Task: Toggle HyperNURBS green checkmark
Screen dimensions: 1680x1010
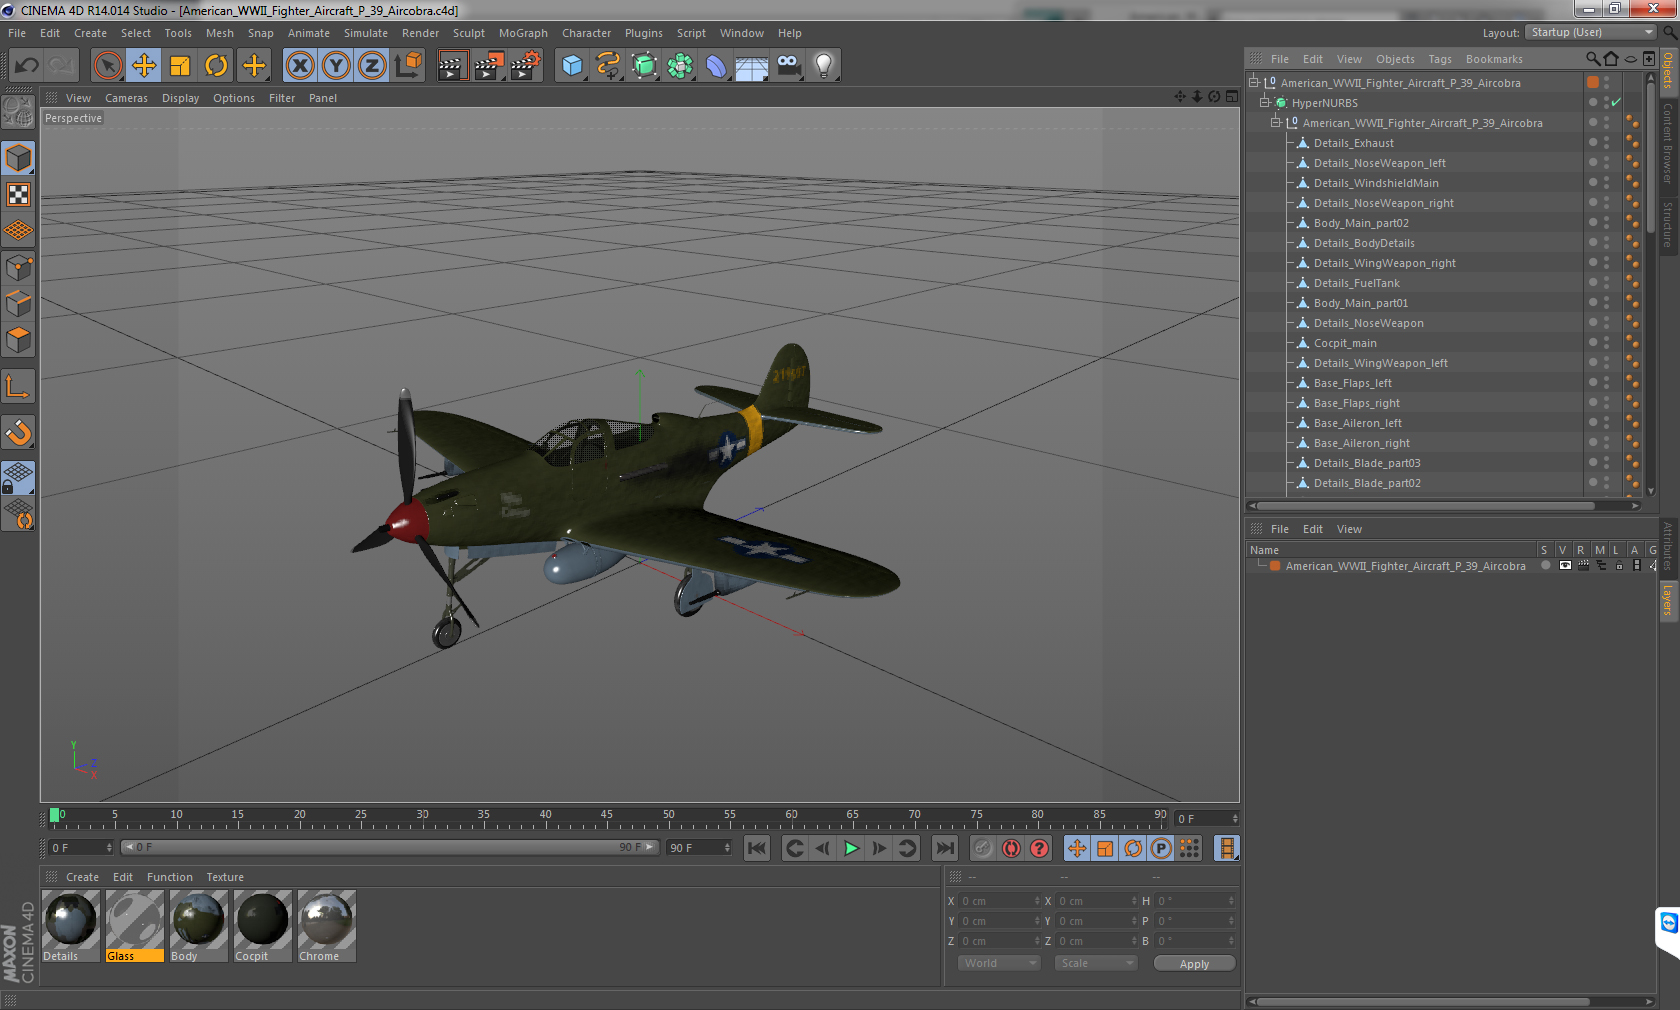Action: 1616,103
